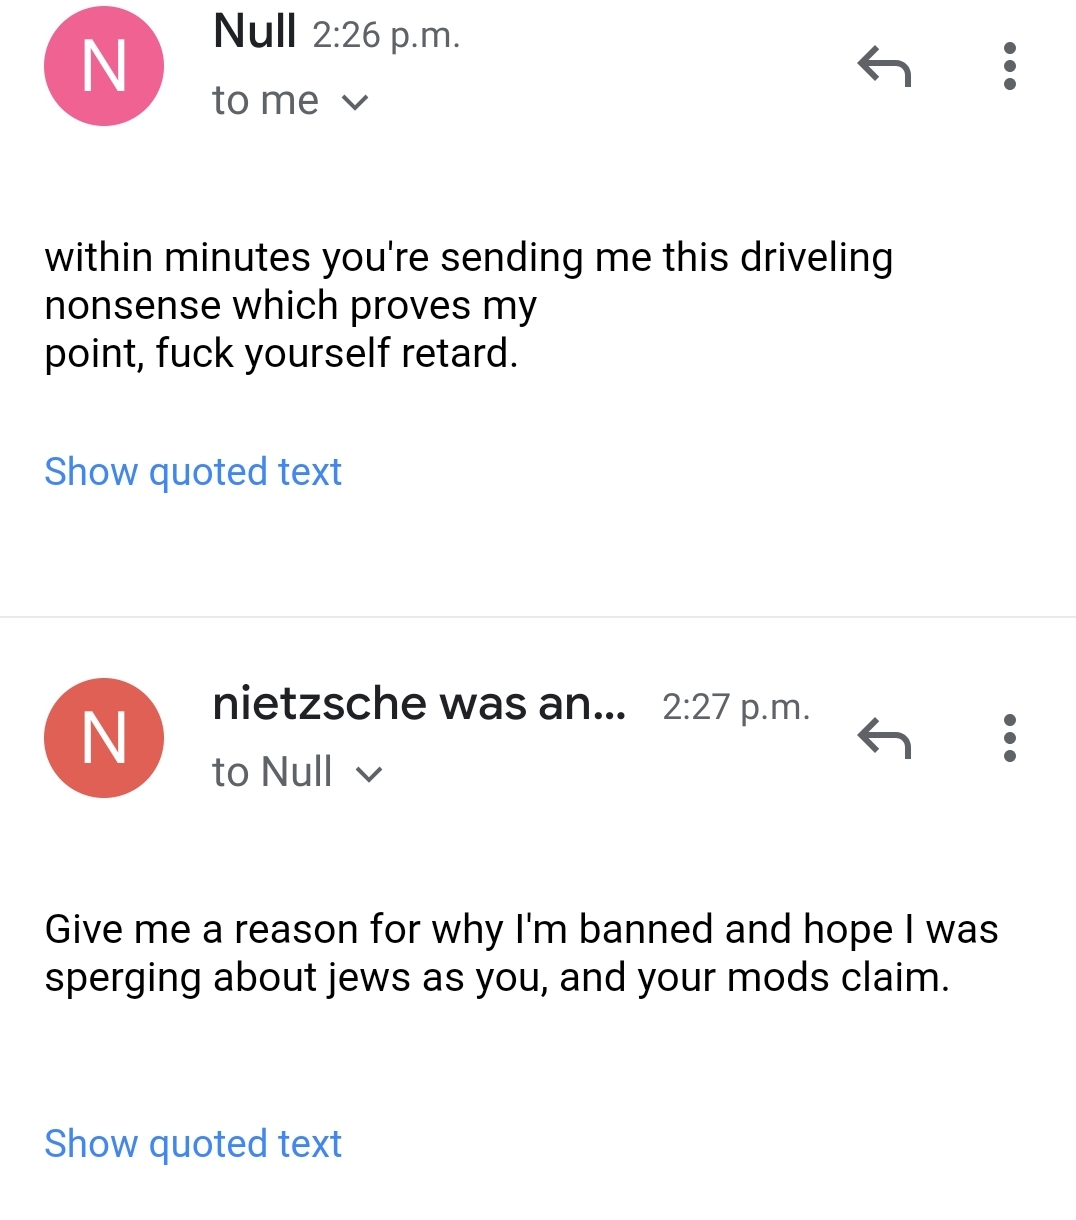Screen dimensions: 1076x1220
Task: Click the sender name "Null"
Action: click(254, 32)
